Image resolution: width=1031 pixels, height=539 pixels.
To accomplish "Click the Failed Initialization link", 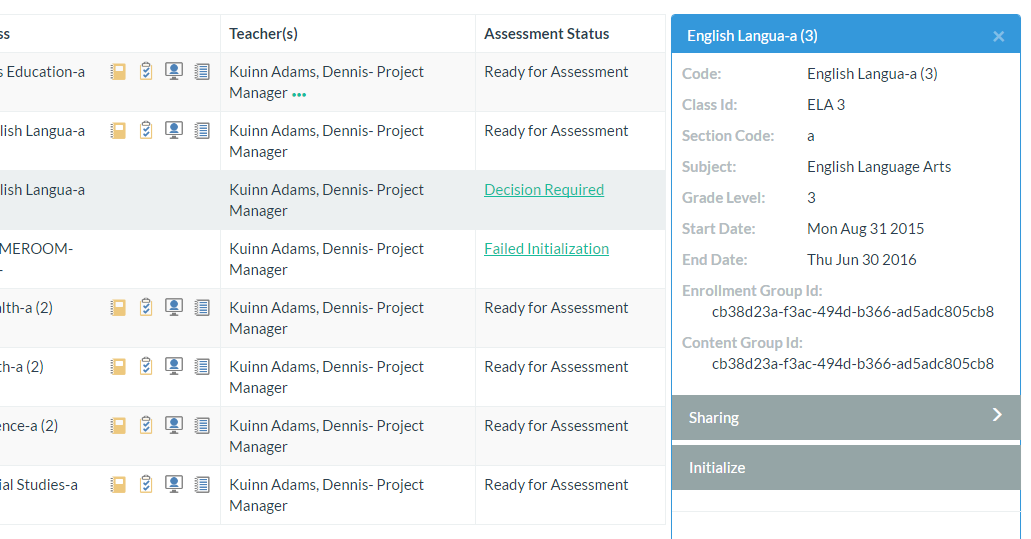I will (546, 249).
